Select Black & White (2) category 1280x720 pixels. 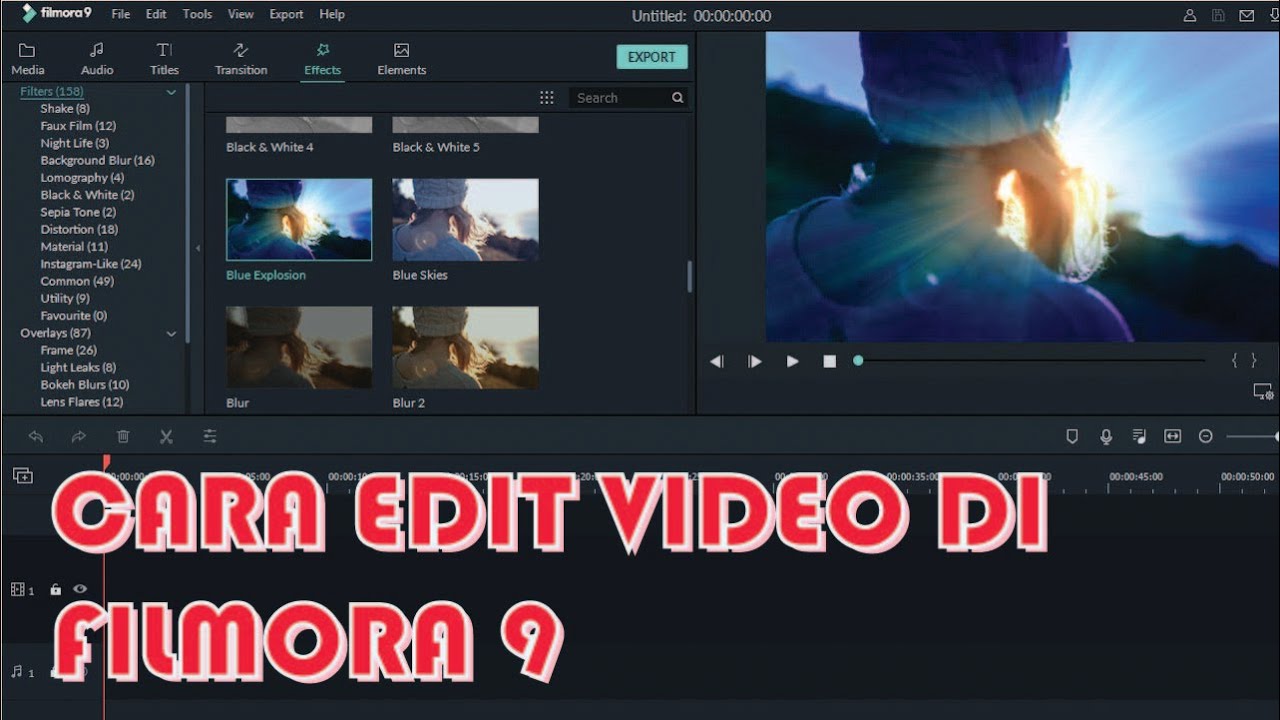click(x=87, y=195)
